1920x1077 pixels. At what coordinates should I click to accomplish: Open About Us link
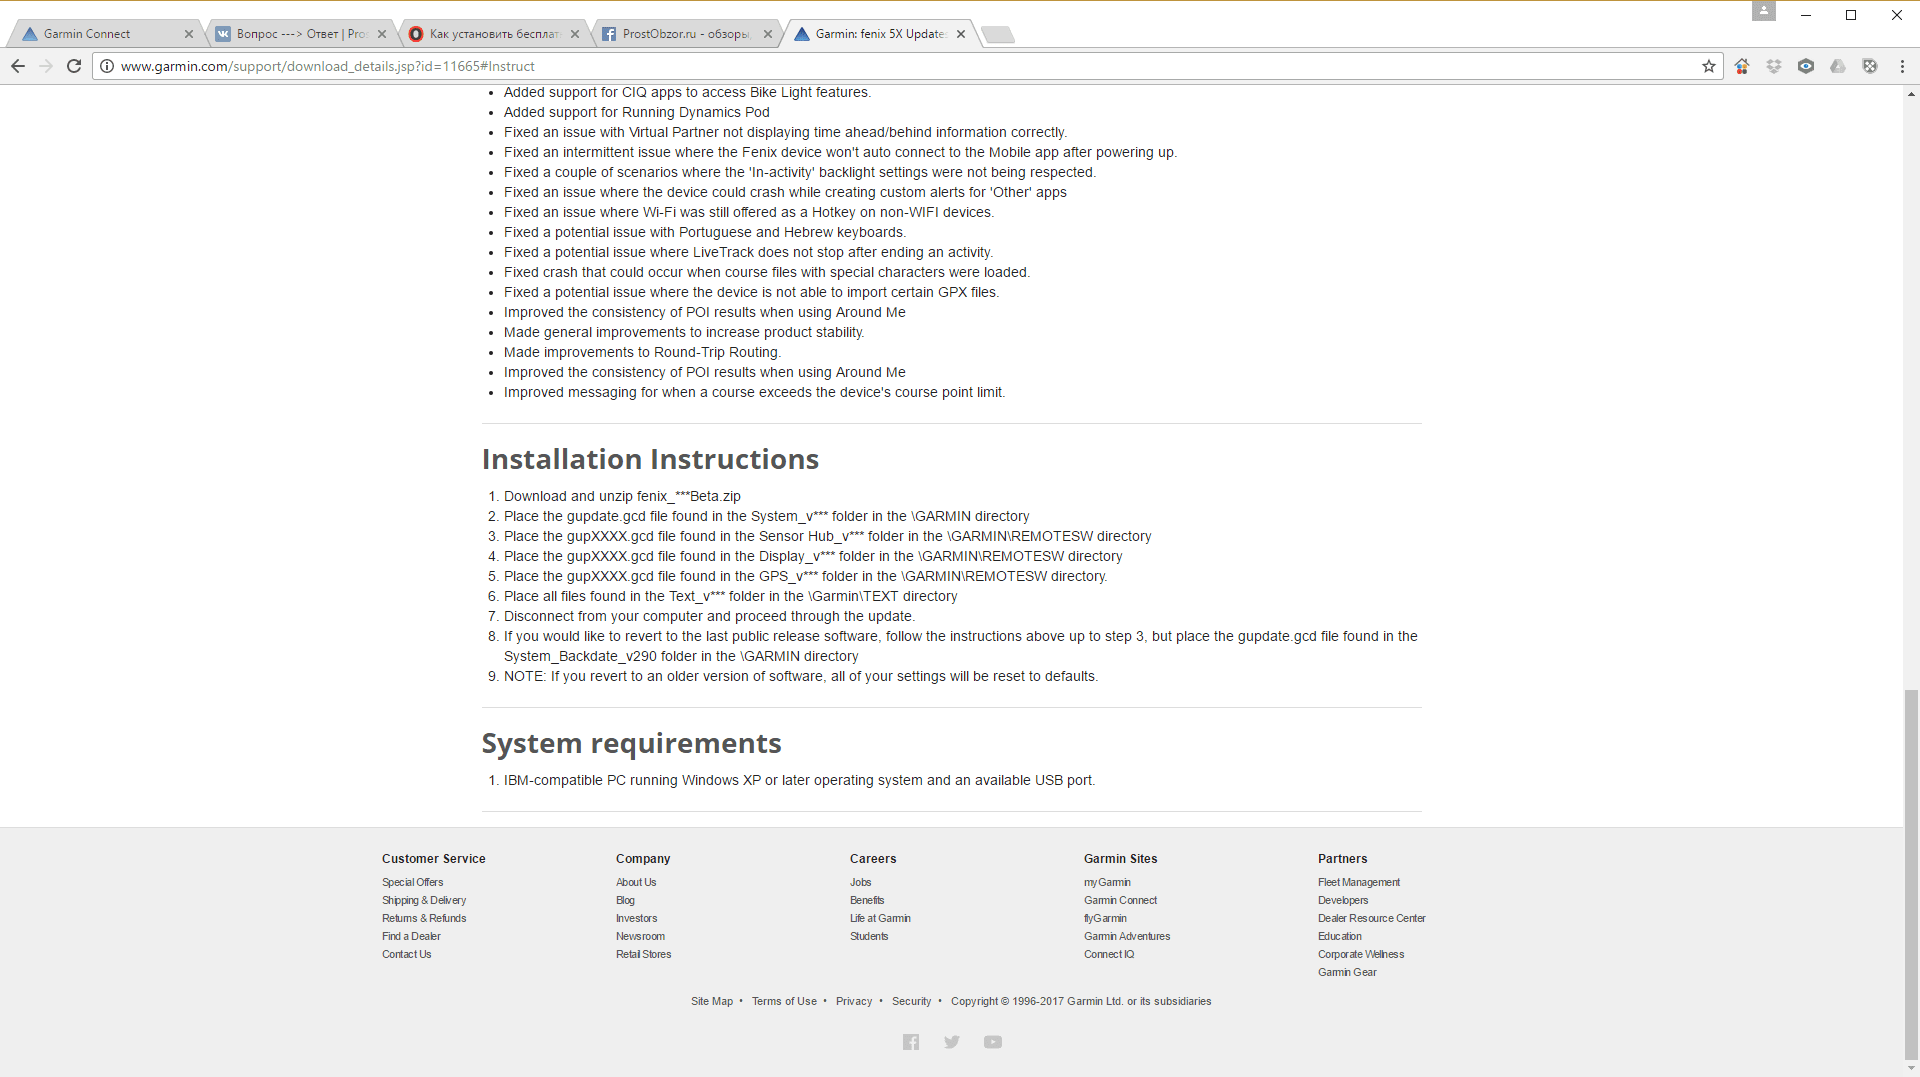(636, 882)
